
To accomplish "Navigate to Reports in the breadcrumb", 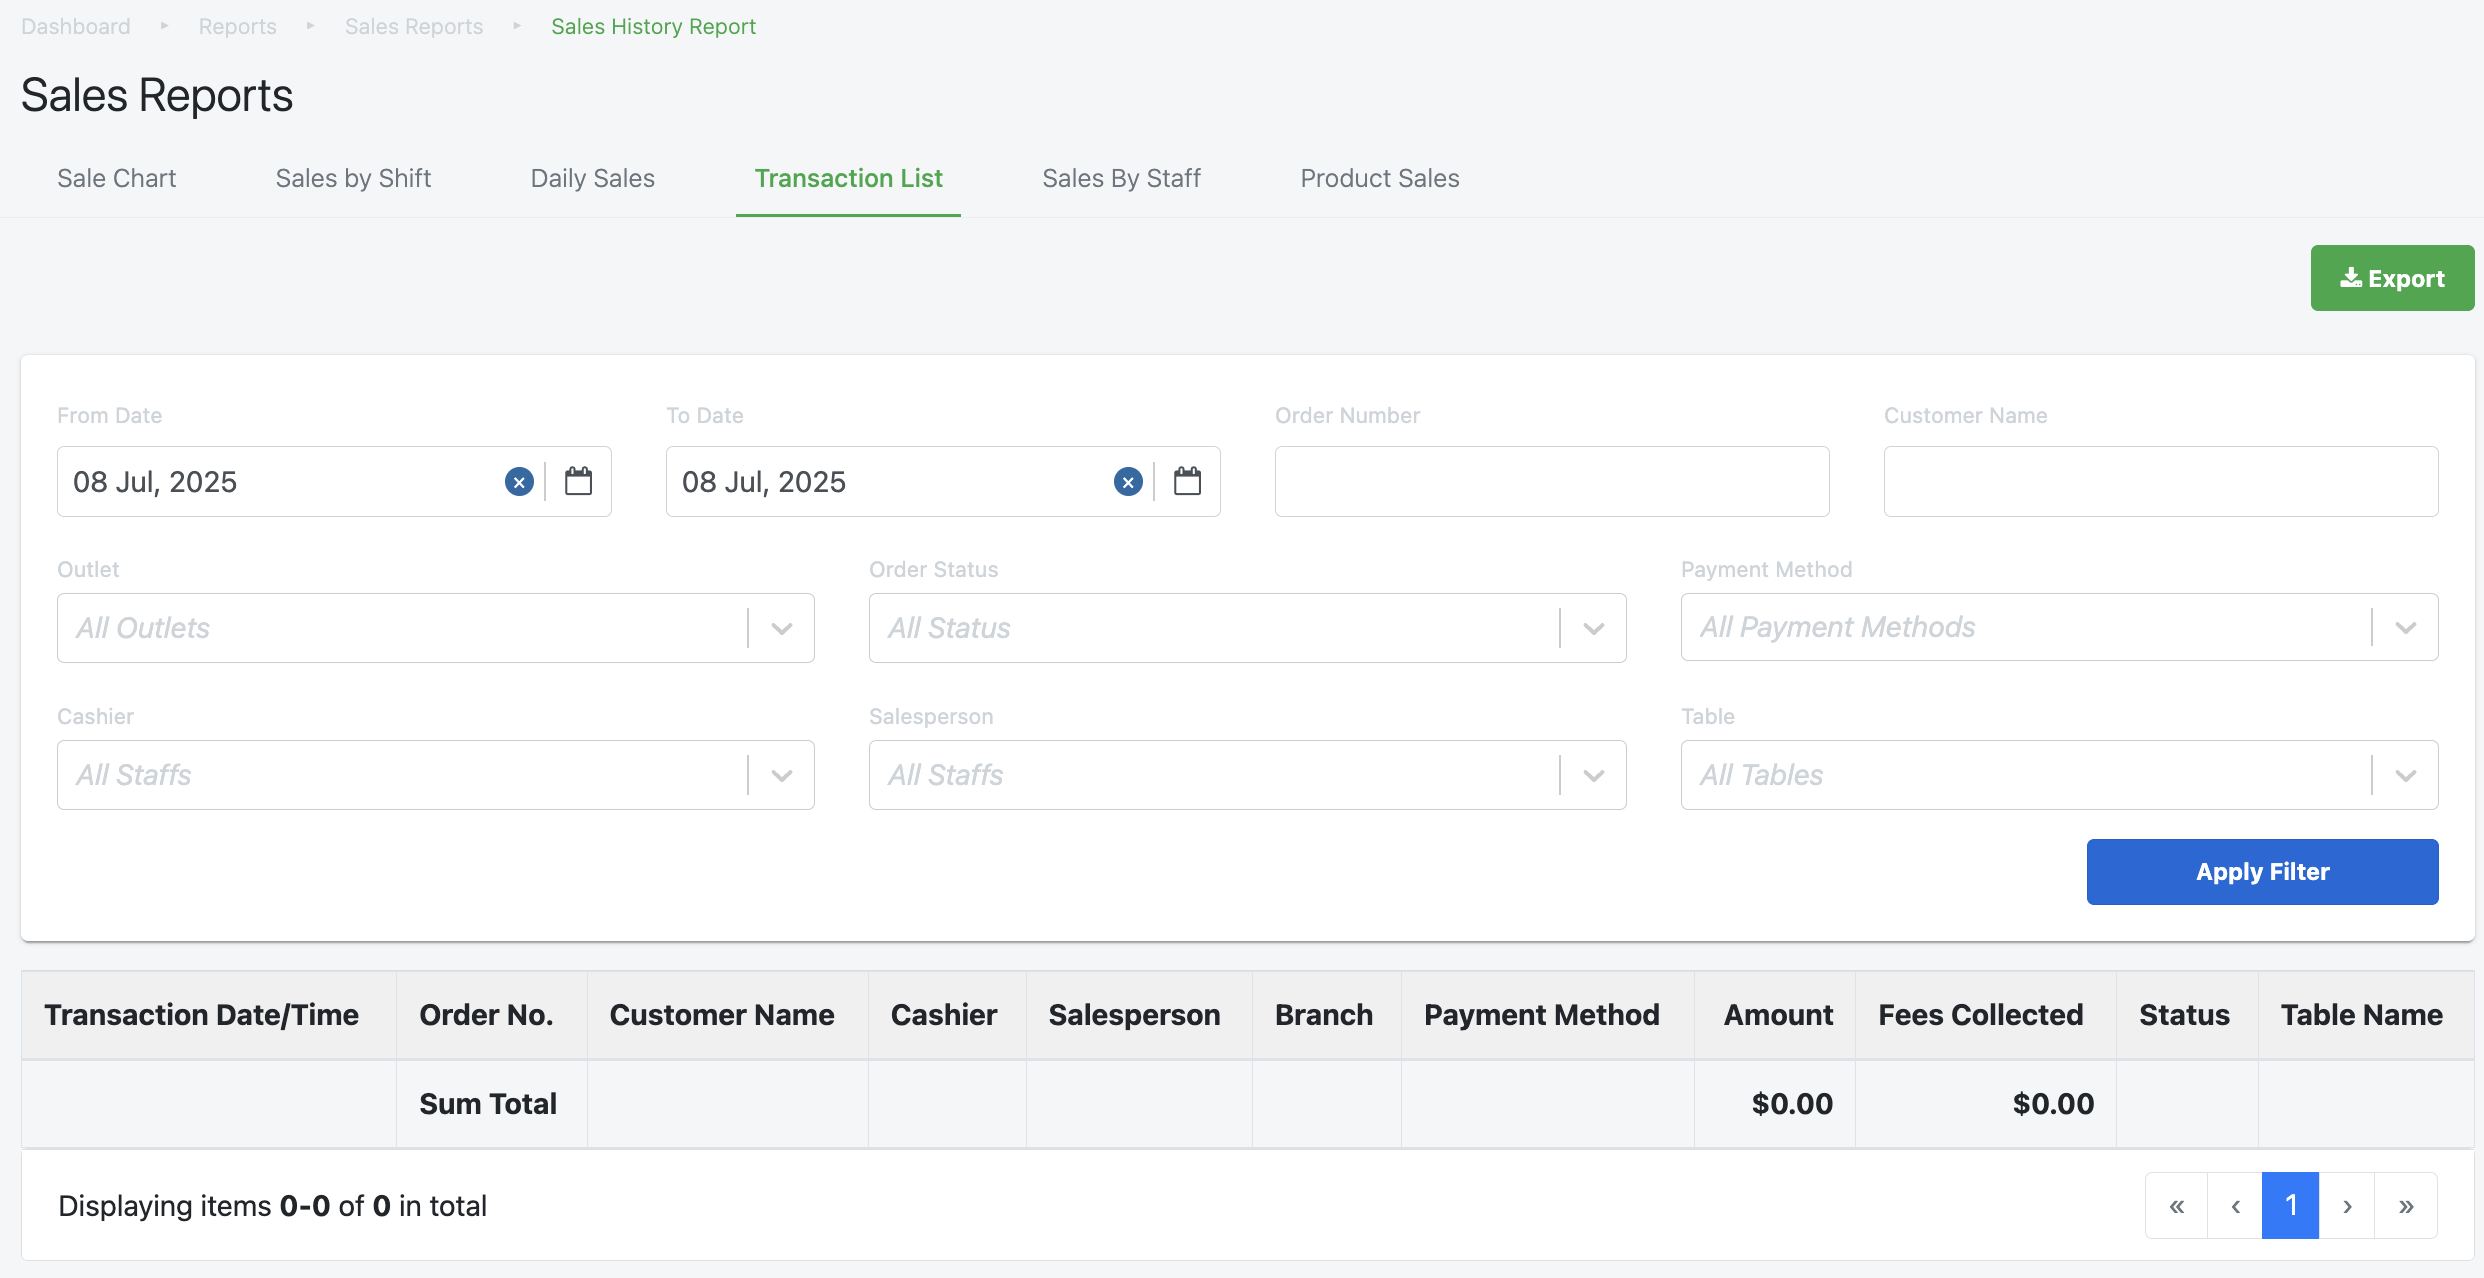I will tap(237, 26).
